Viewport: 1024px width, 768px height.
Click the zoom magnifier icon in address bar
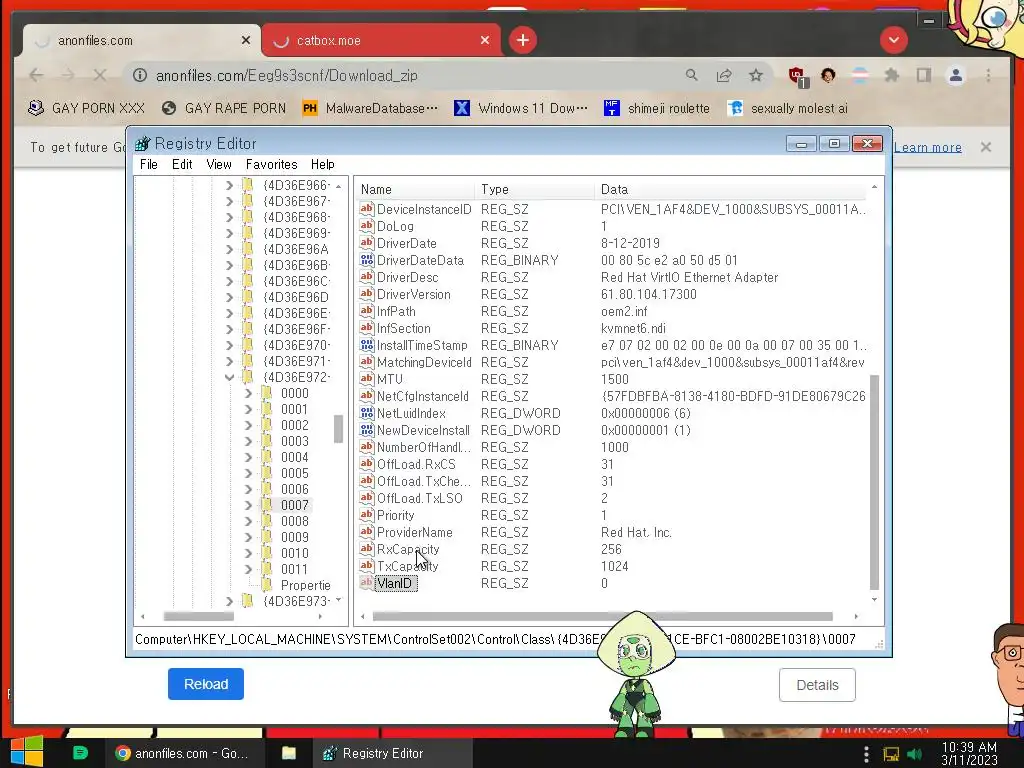pyautogui.click(x=692, y=76)
